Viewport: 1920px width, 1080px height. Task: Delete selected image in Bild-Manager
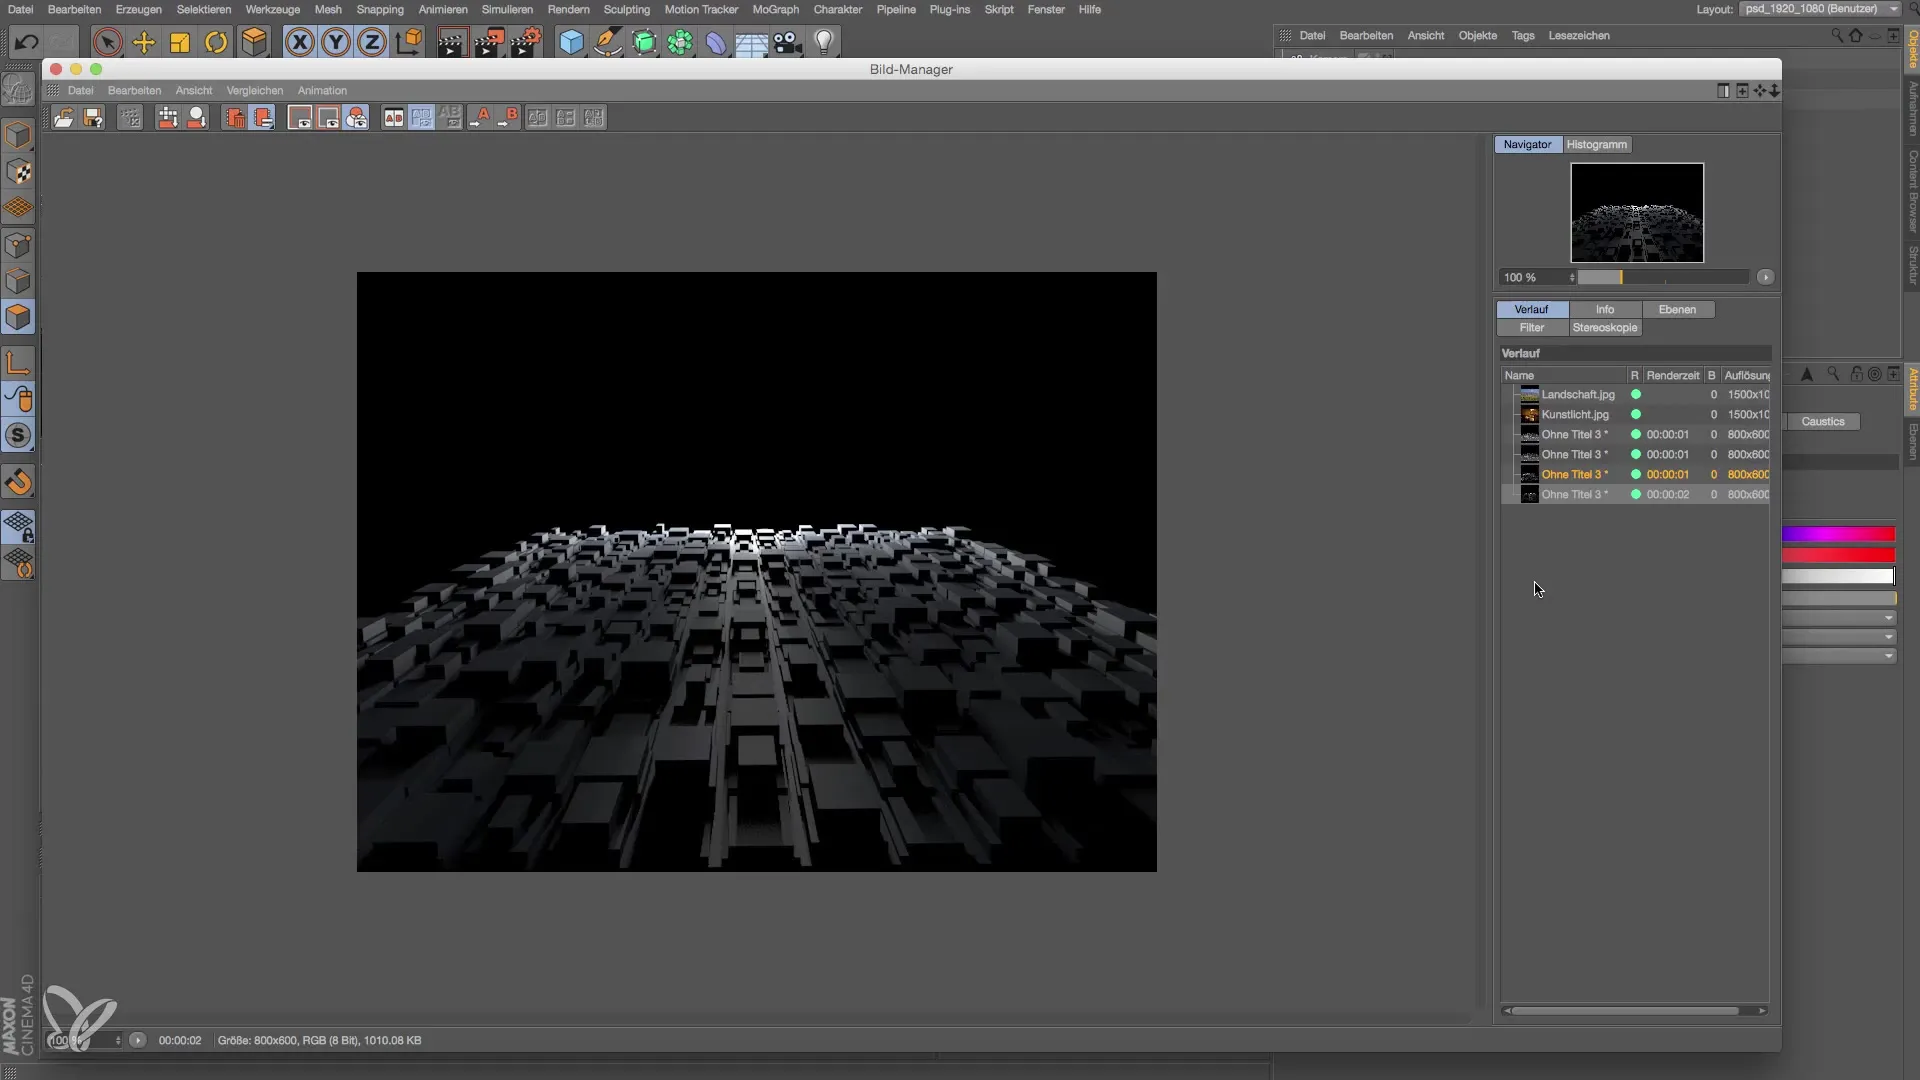[235, 118]
